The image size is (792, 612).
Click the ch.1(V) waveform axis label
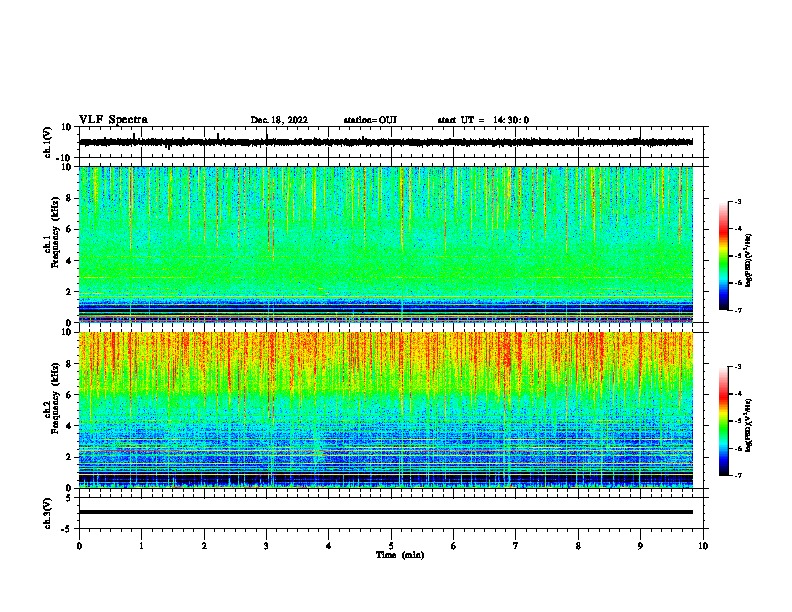click(48, 142)
